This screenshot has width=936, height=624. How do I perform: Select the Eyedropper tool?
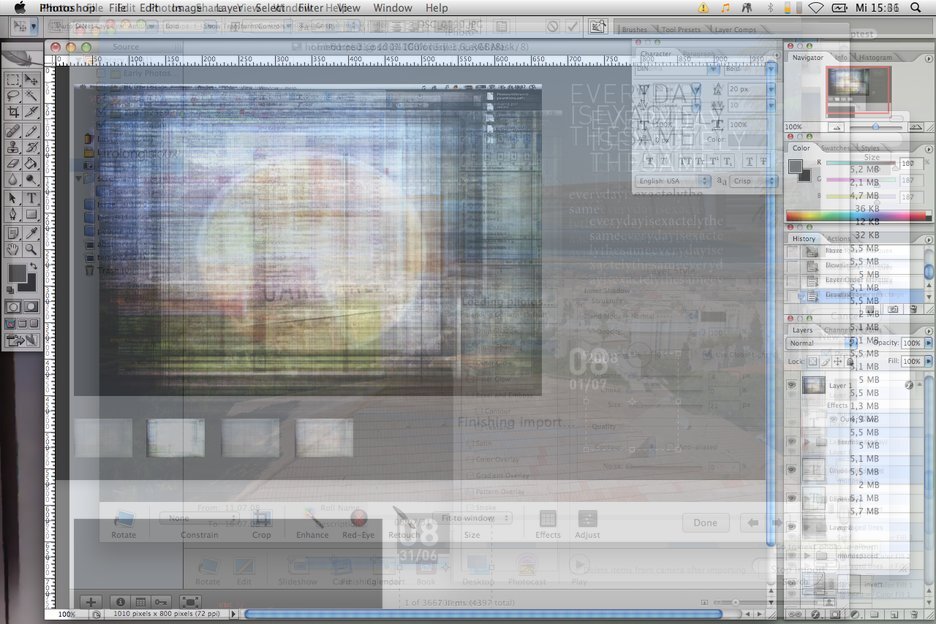point(31,233)
